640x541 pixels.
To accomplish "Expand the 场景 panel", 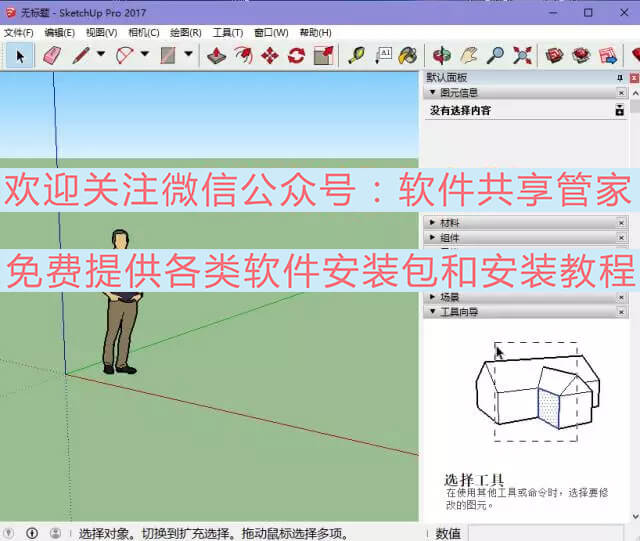I will 433,297.
